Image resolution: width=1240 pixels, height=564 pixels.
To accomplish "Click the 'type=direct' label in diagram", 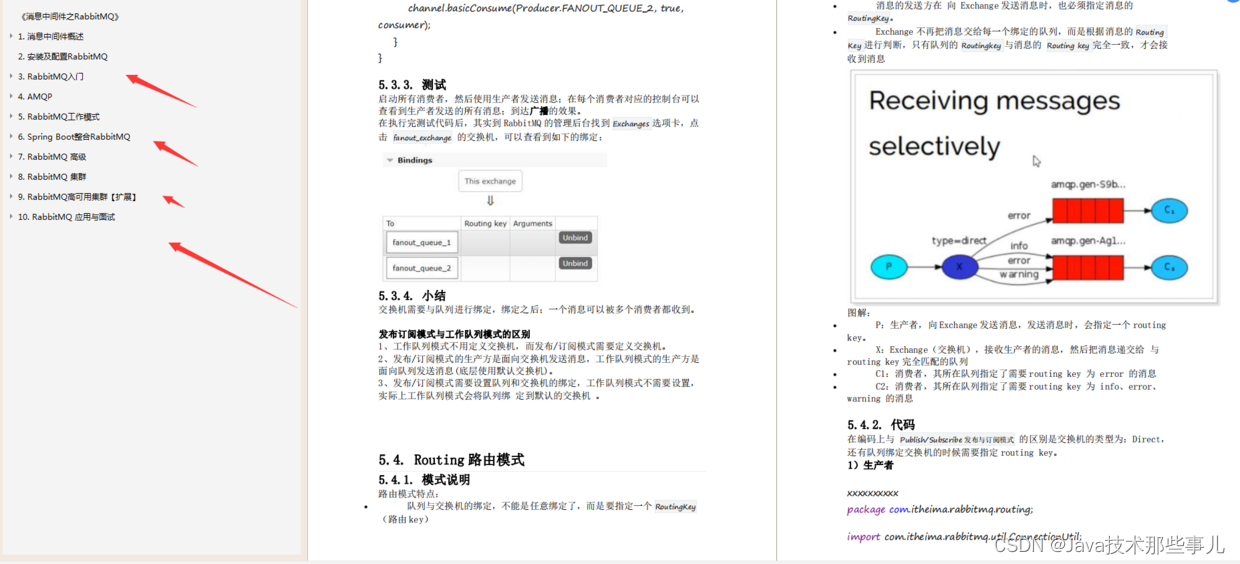I will tap(959, 241).
